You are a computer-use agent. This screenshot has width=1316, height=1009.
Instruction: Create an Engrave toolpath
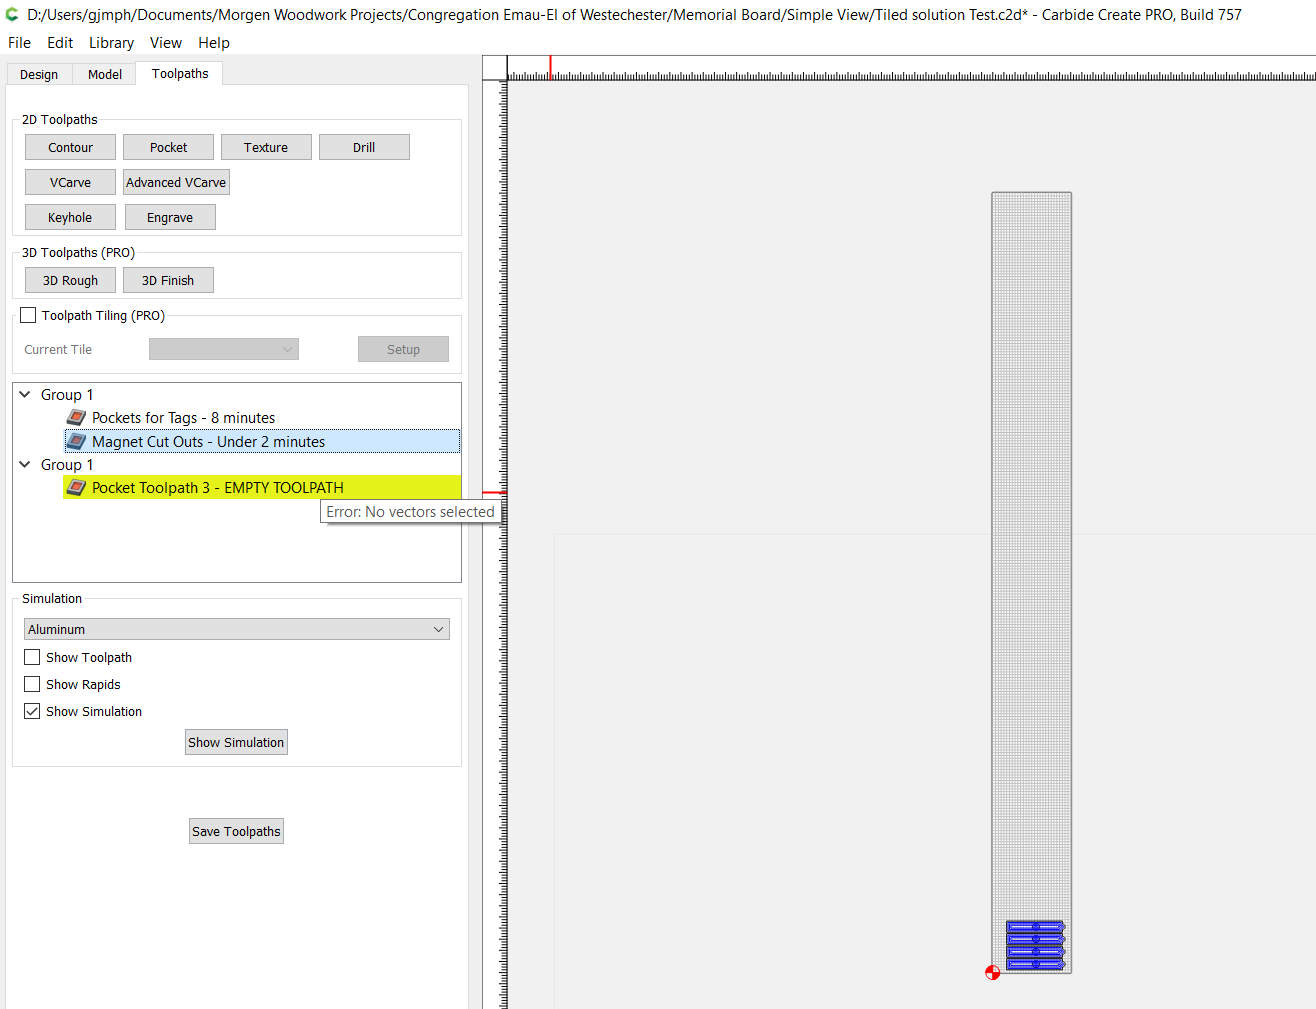point(170,217)
